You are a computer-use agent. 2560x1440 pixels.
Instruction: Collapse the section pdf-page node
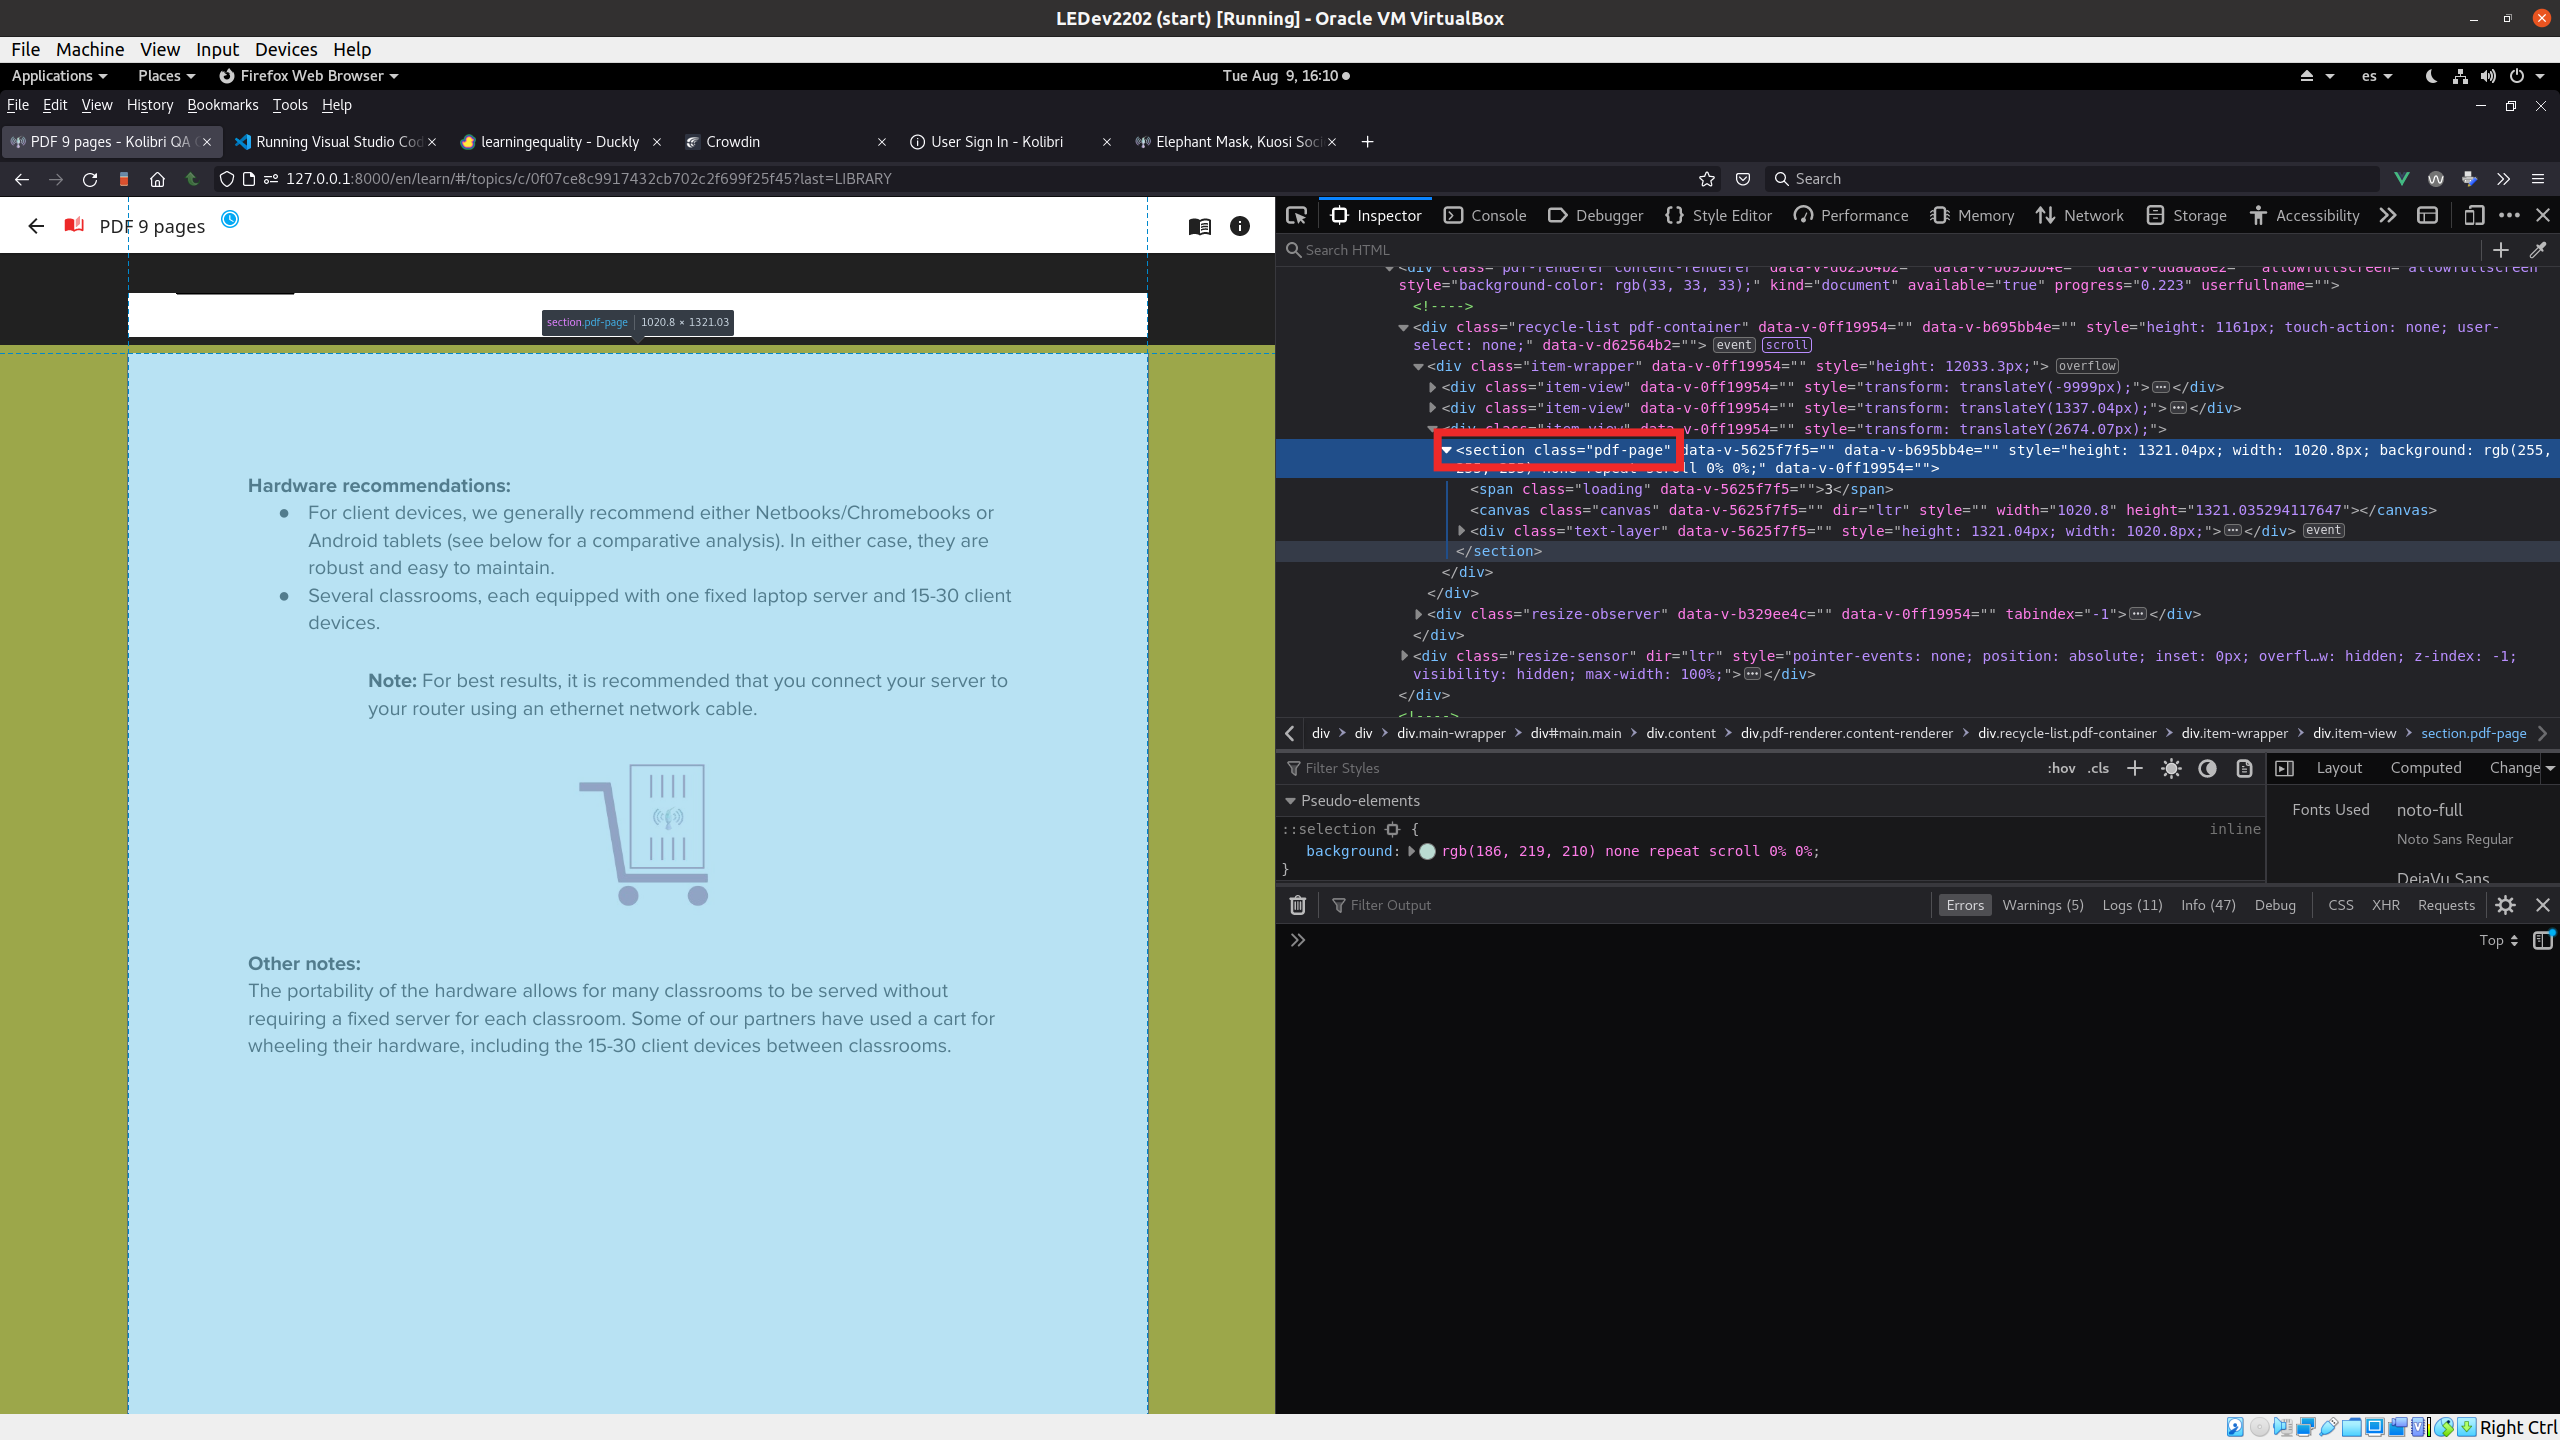pos(1446,450)
